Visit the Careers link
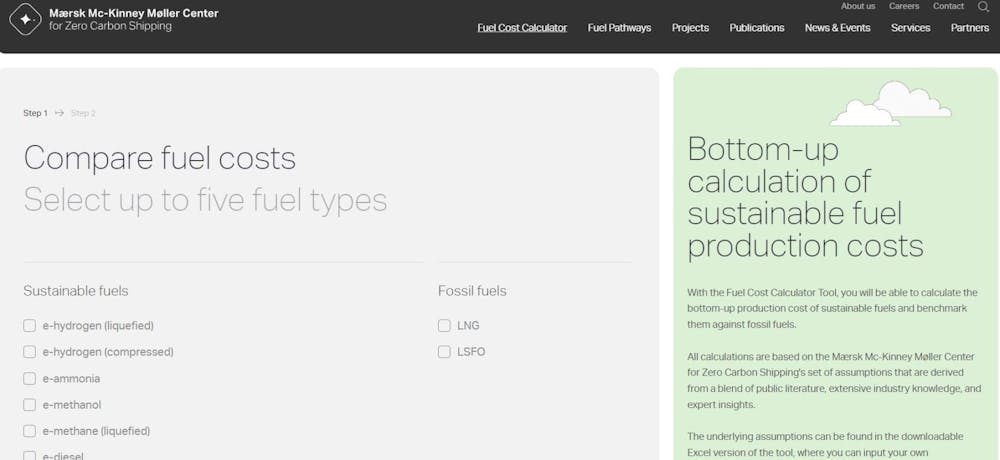 click(904, 6)
